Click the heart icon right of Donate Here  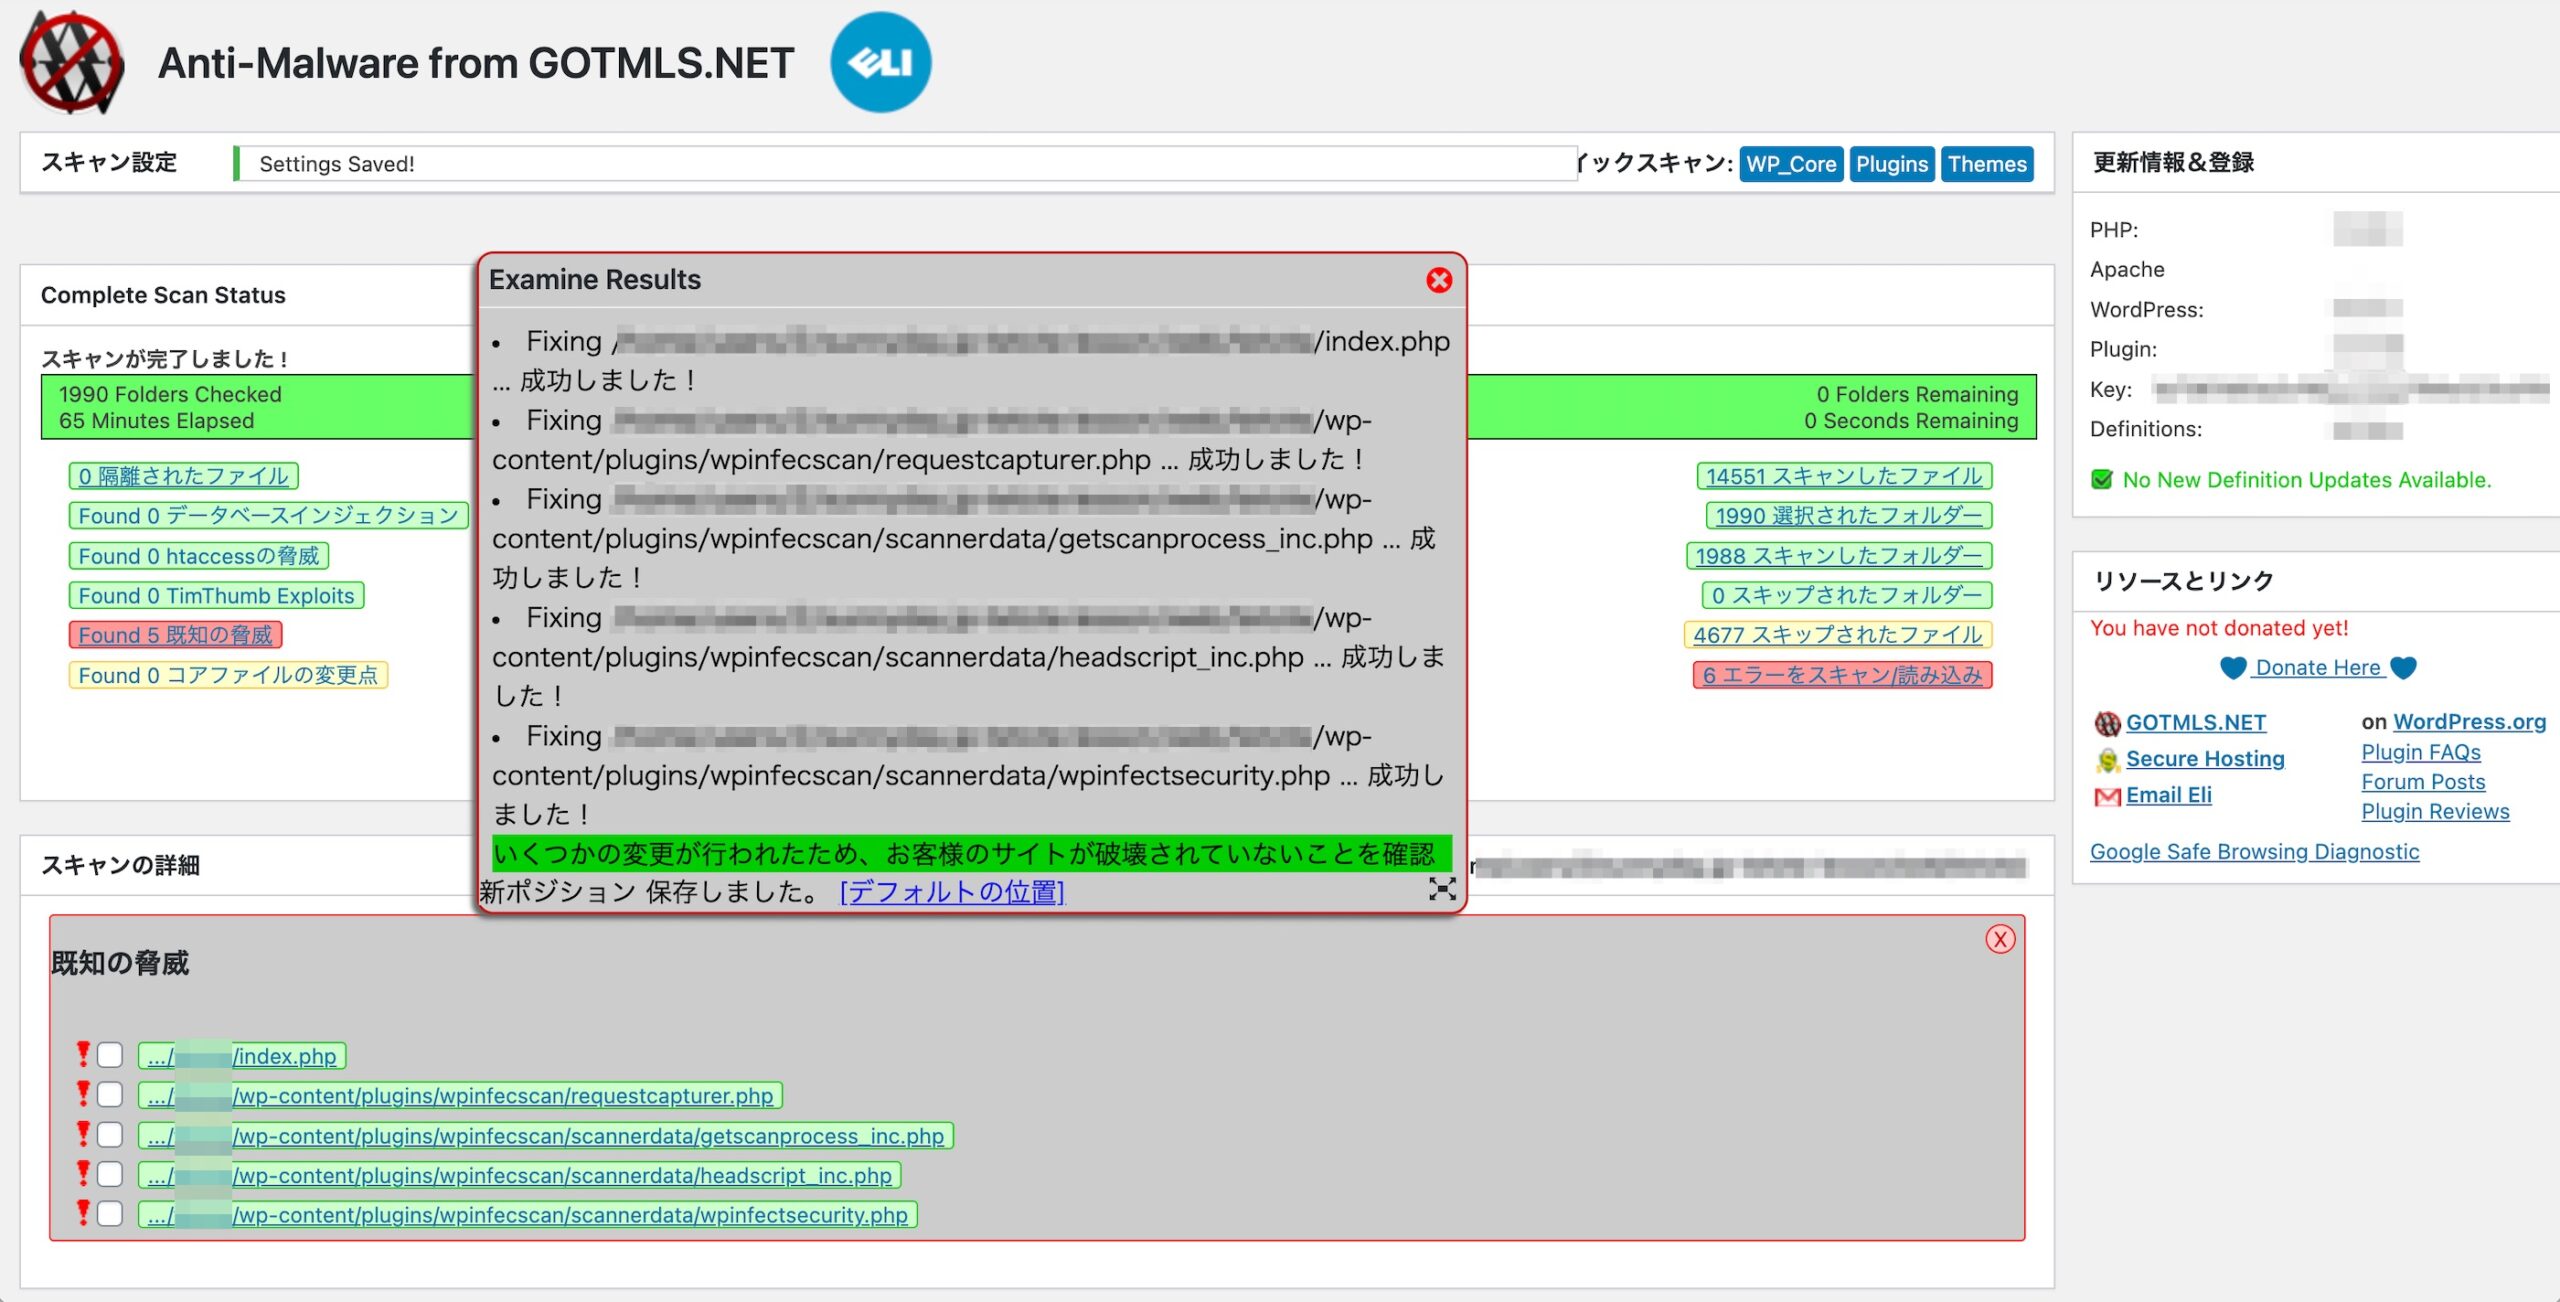coord(2403,668)
